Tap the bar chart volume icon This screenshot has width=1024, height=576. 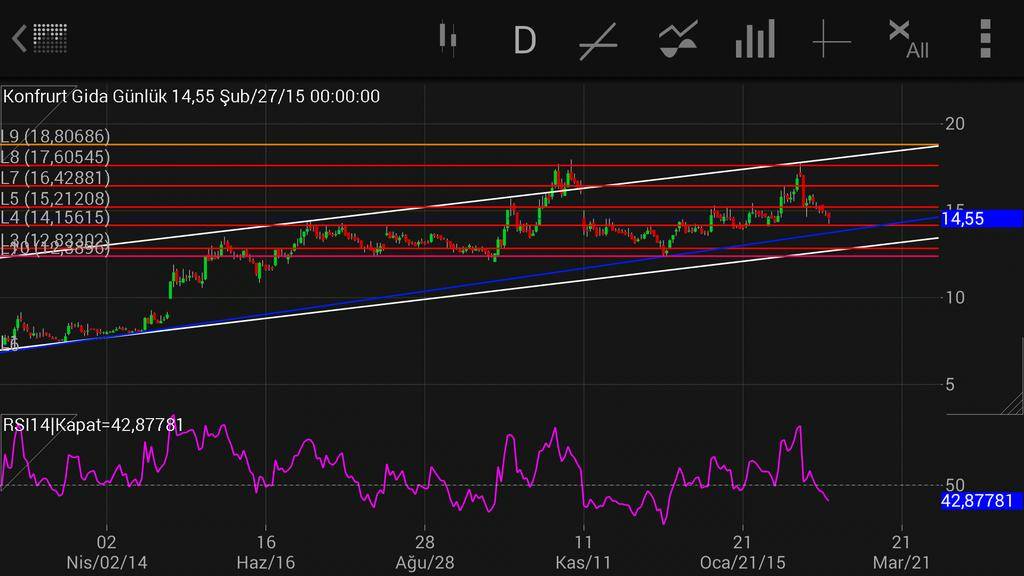coord(755,40)
